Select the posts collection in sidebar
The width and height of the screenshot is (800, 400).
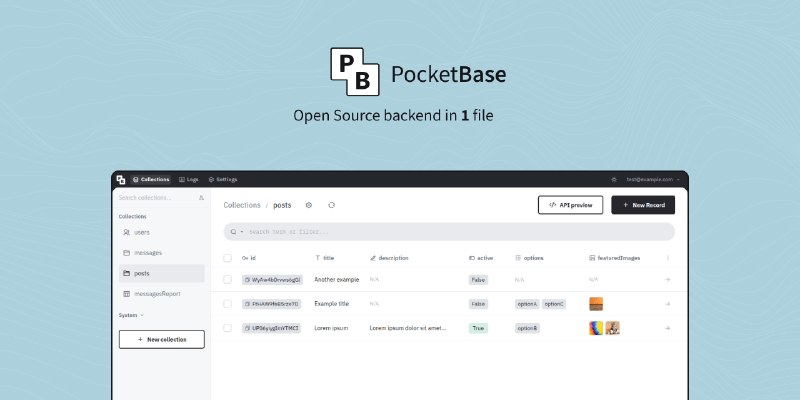pyautogui.click(x=162, y=273)
